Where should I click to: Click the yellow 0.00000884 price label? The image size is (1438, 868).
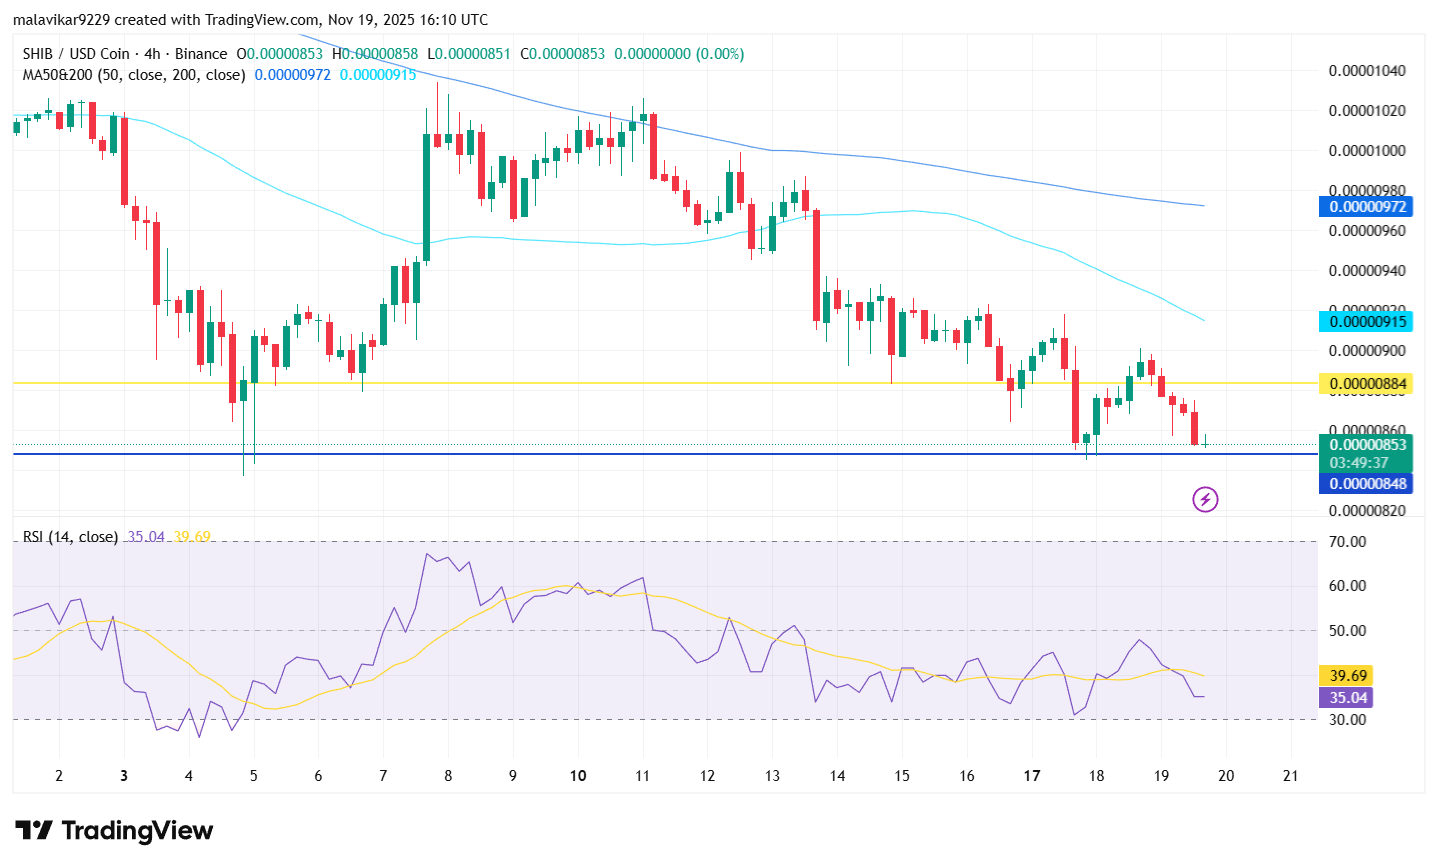tap(1367, 384)
